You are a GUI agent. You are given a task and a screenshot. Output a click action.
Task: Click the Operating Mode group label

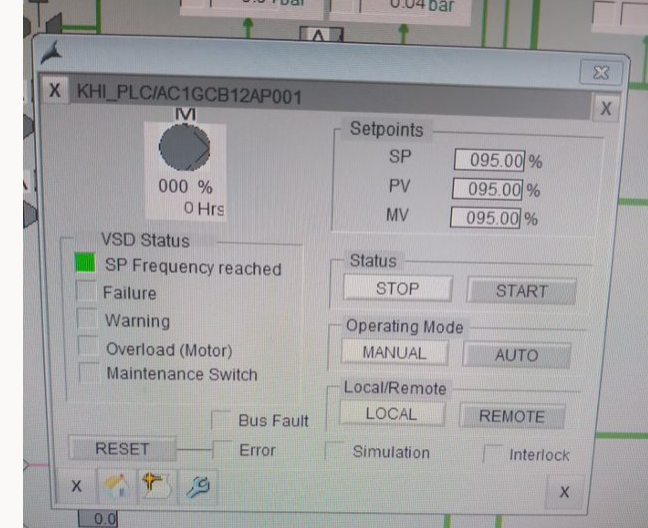tap(405, 326)
